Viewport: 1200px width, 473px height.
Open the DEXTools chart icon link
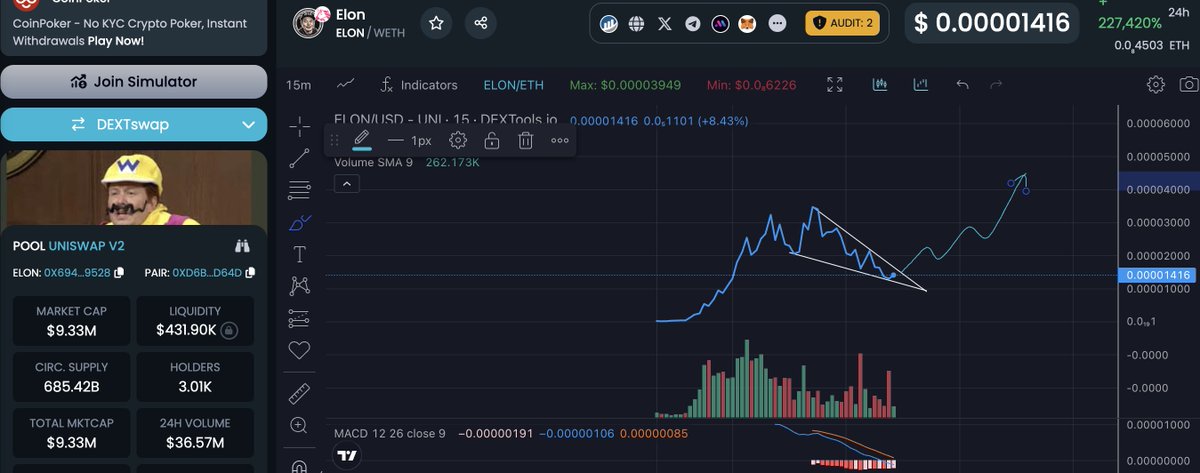(608, 23)
